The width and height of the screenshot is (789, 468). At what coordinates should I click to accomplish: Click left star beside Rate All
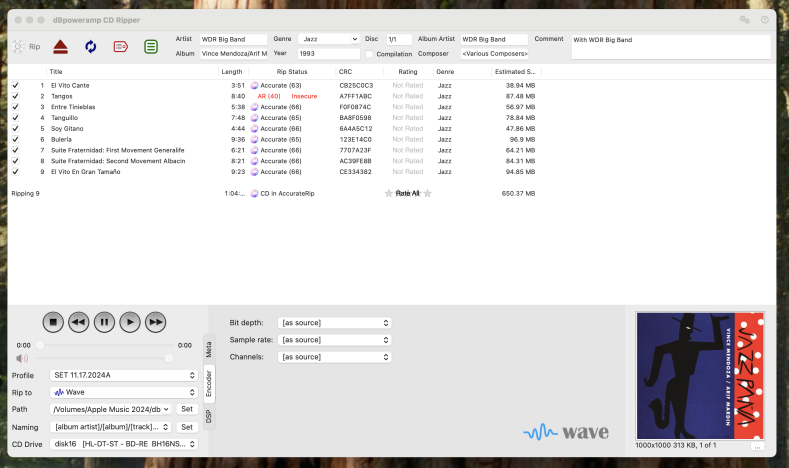pyautogui.click(x=388, y=193)
